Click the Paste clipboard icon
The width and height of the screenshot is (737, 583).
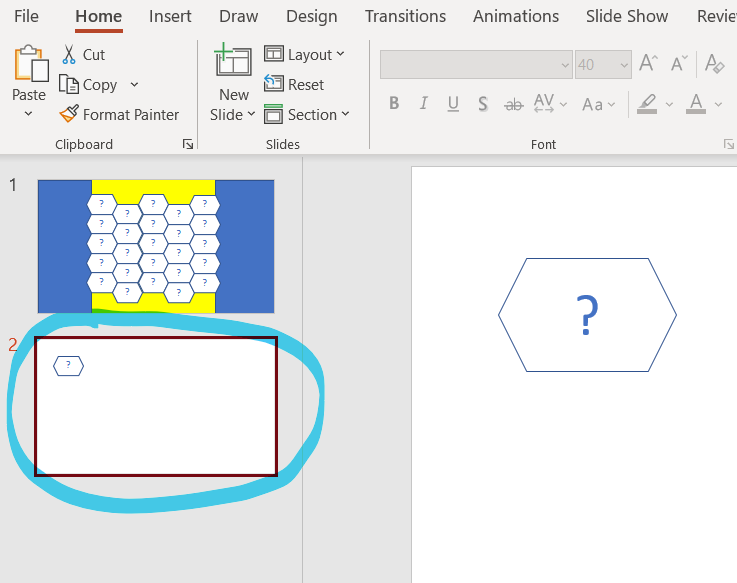(x=30, y=64)
